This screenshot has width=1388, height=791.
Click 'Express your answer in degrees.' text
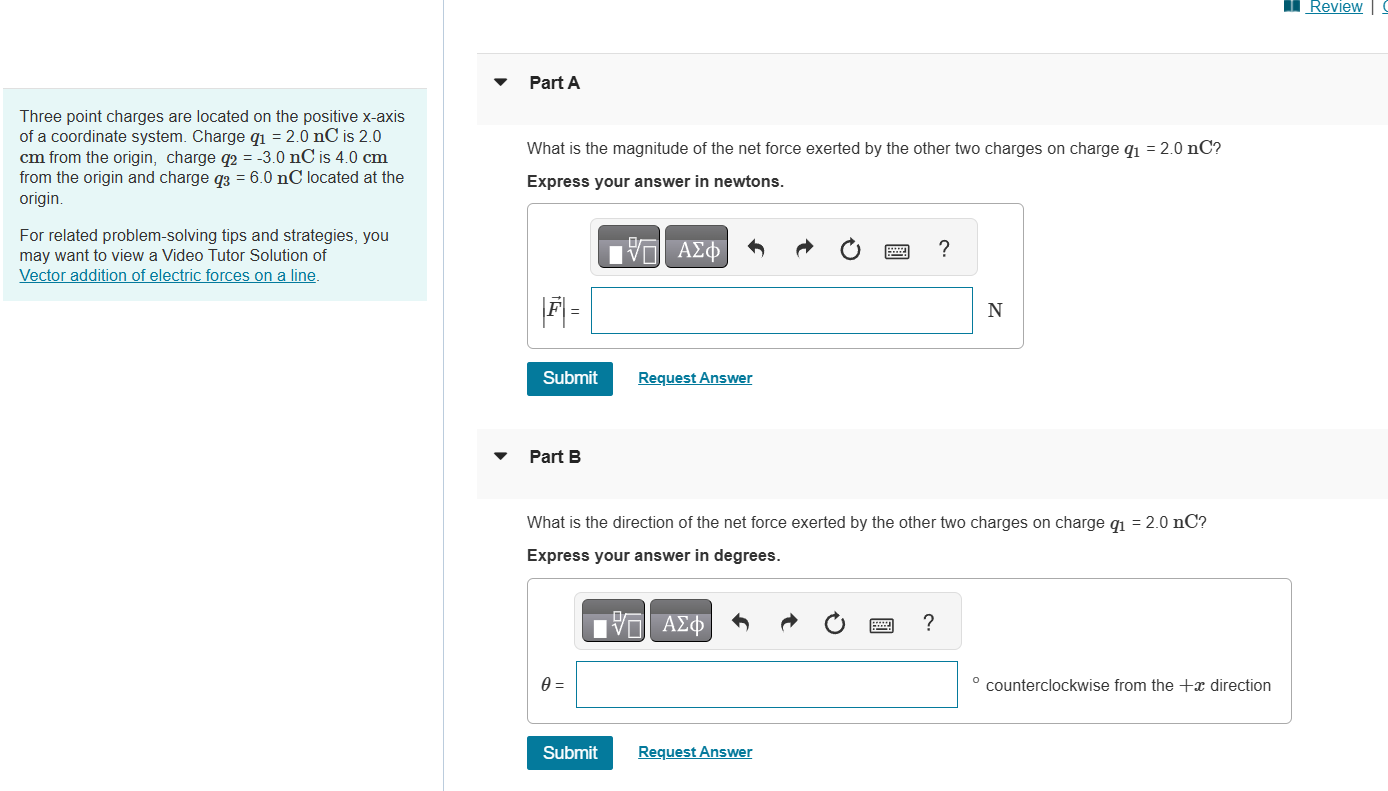click(x=654, y=556)
